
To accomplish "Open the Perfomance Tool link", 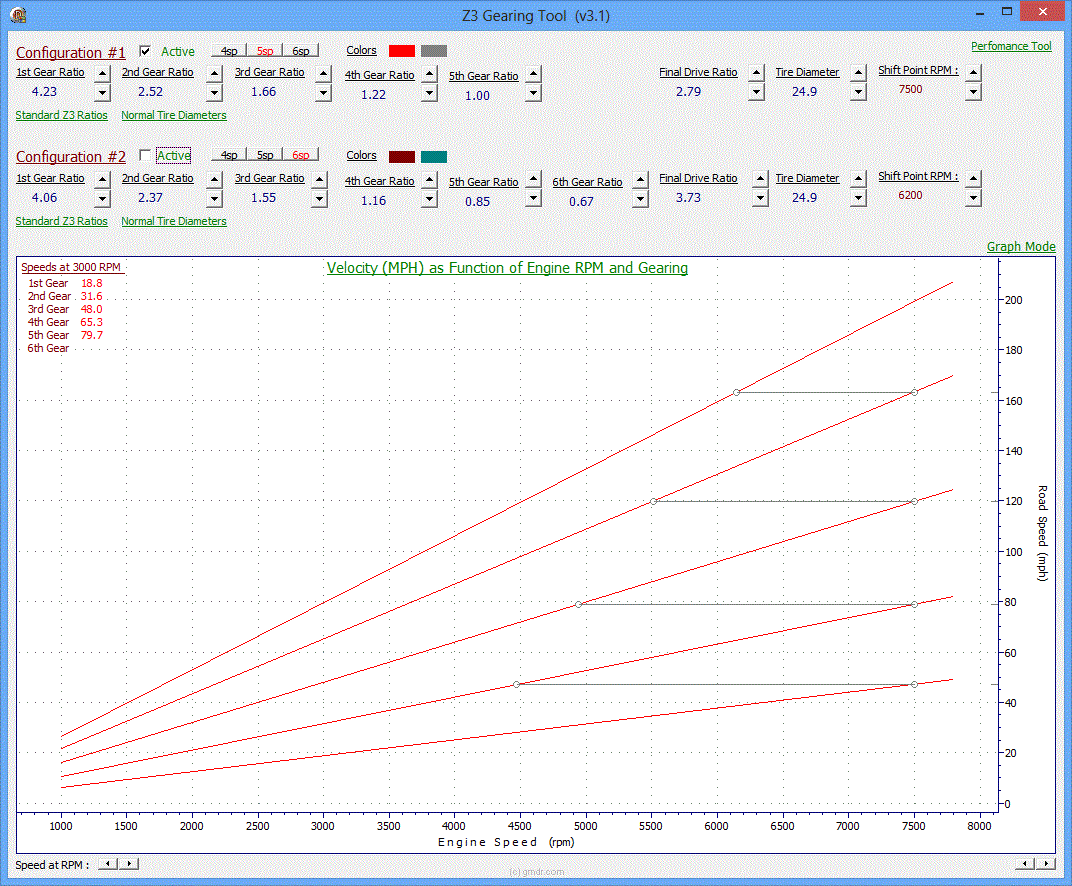I will pyautogui.click(x=1011, y=46).
